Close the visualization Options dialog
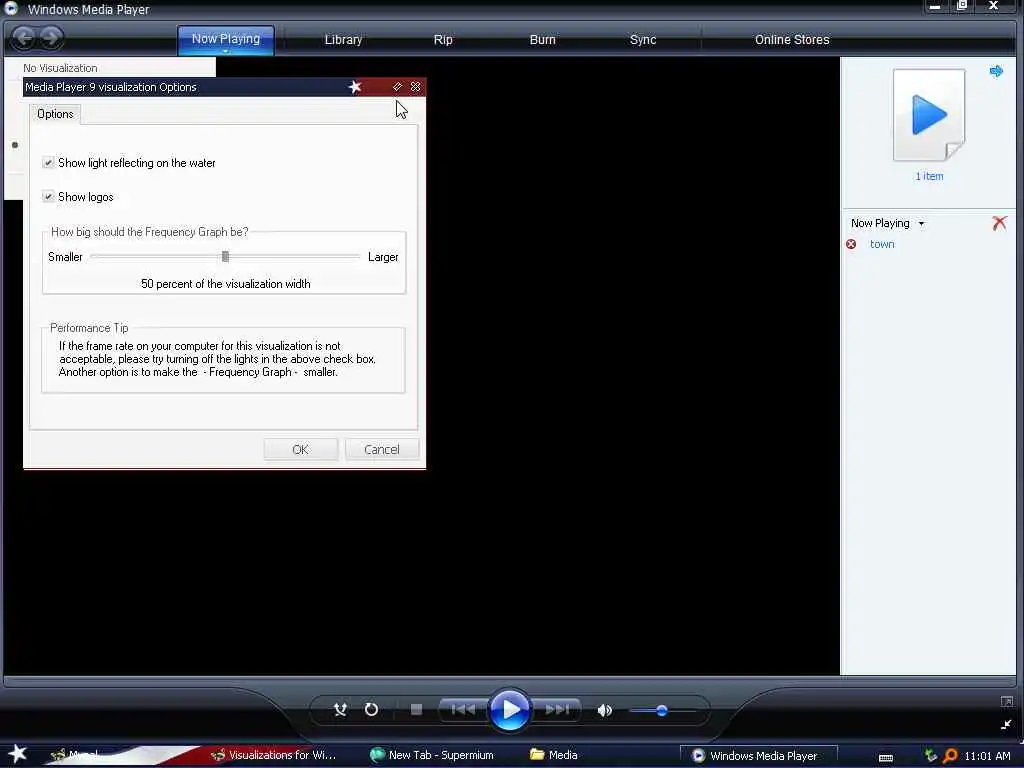The image size is (1024, 768). (415, 87)
